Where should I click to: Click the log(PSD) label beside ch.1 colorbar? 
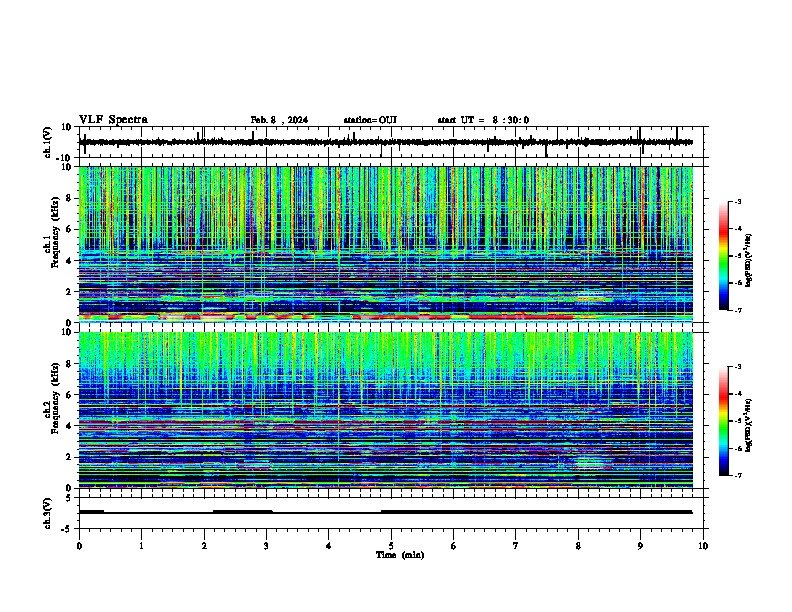[748, 261]
